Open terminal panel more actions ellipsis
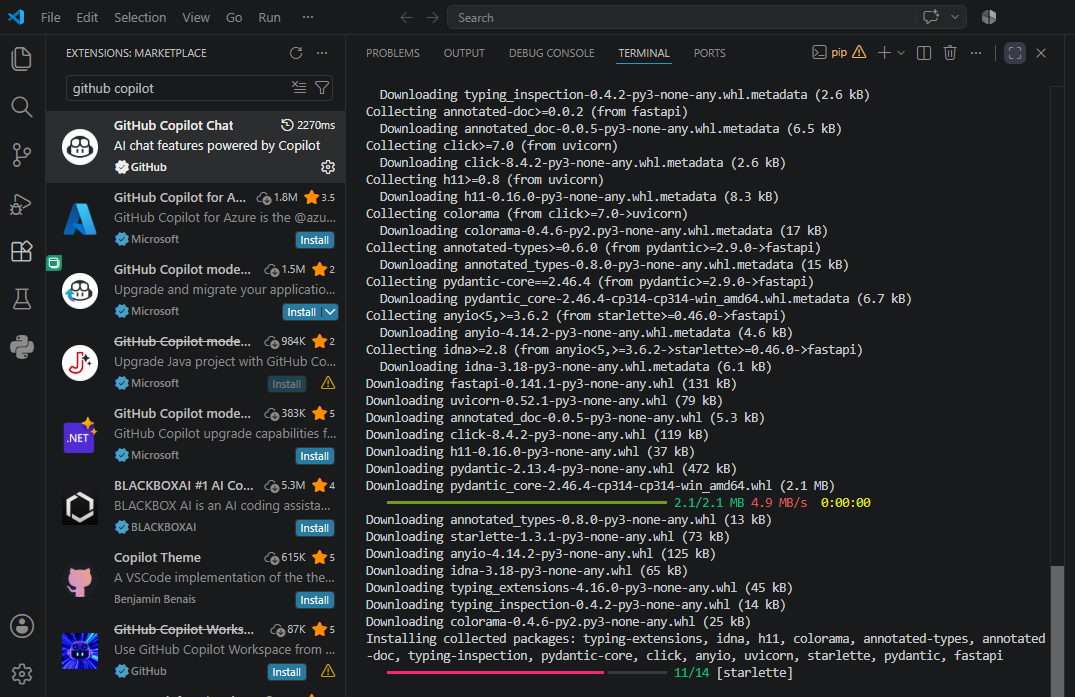This screenshot has height=697, width=1075. [976, 53]
